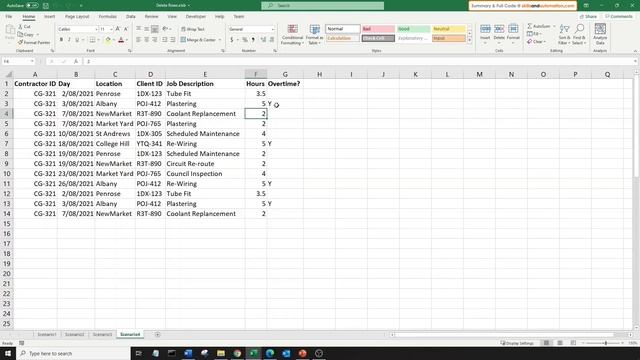Click the Middle Align icon

(147, 29)
